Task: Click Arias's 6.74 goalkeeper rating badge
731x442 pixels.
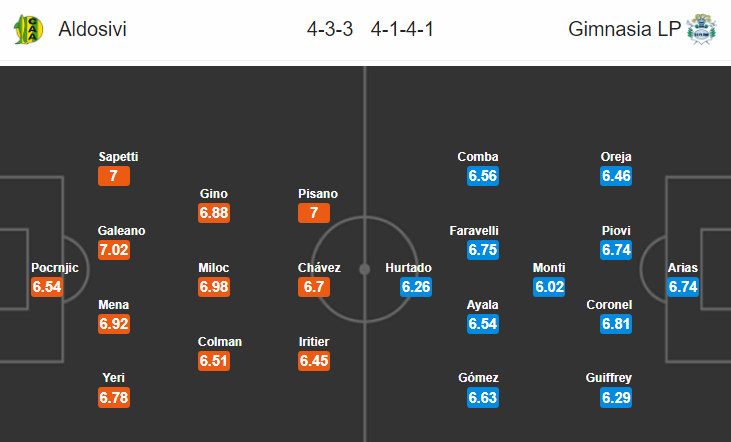Action: (x=683, y=287)
